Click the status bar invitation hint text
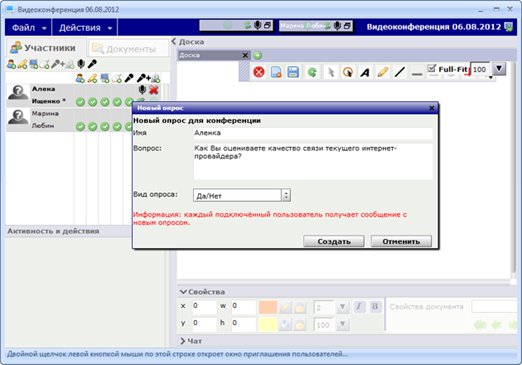522x365 pixels. [177, 354]
